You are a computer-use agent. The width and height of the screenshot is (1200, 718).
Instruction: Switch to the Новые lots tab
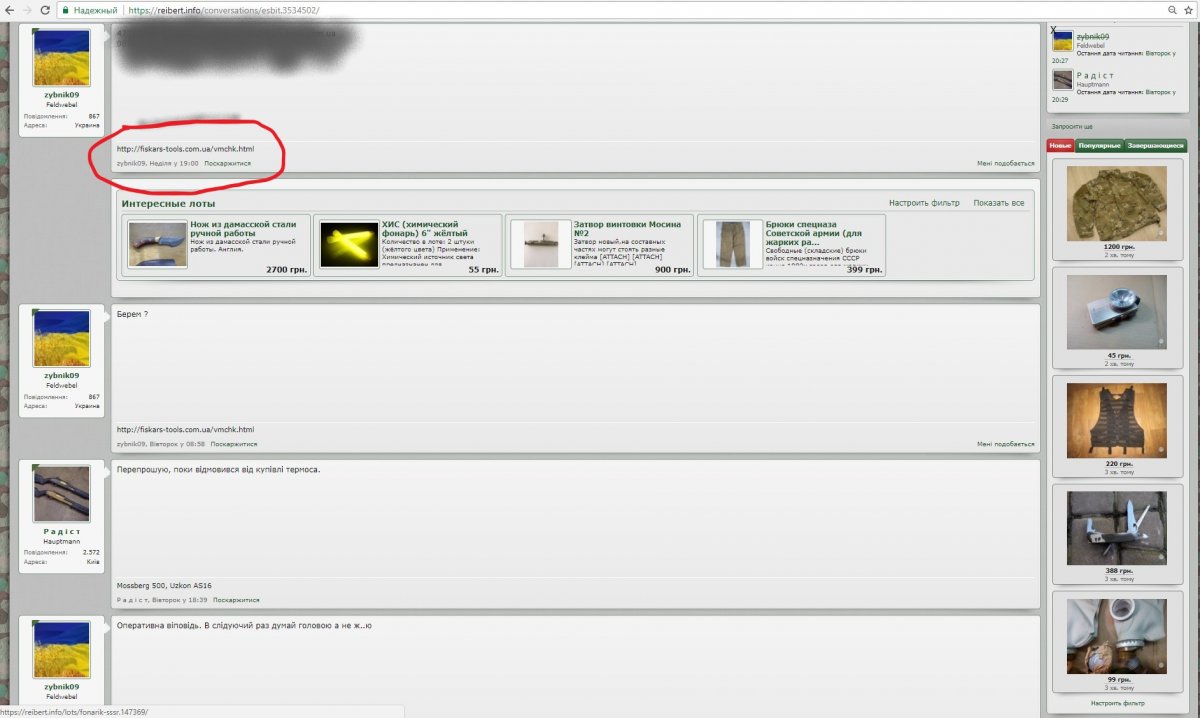[1060, 146]
